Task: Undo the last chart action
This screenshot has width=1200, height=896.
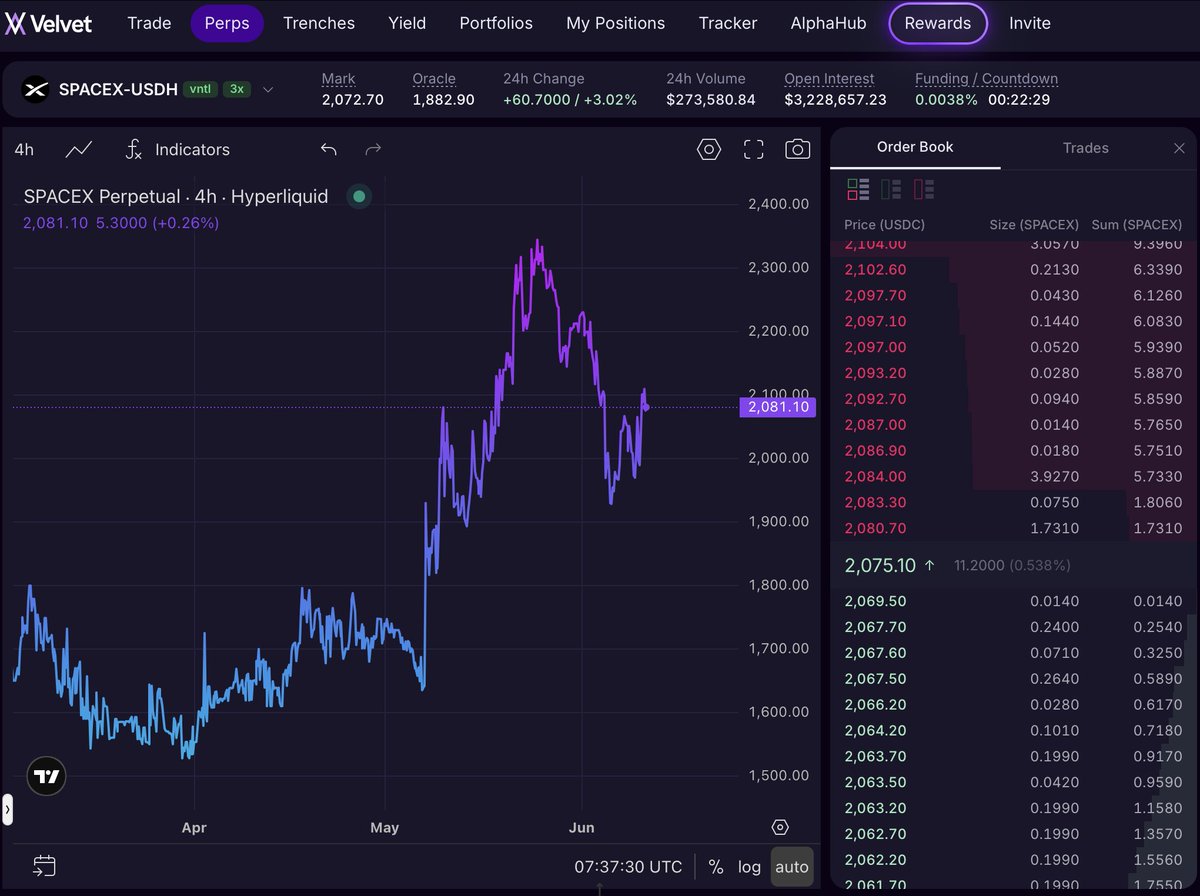Action: point(328,149)
